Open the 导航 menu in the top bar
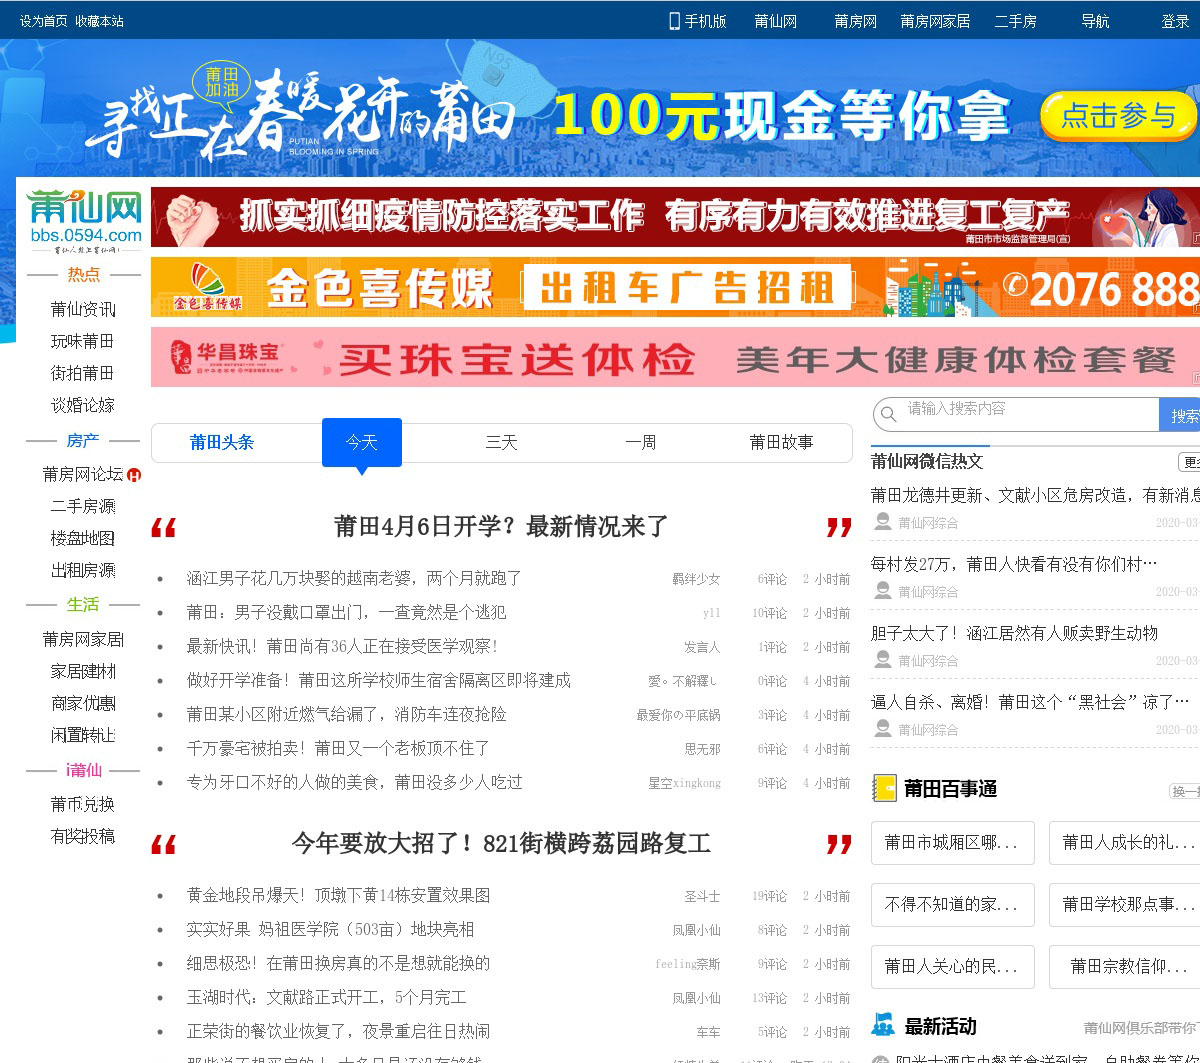Viewport: 1200px width, 1063px height. pos(1095,21)
